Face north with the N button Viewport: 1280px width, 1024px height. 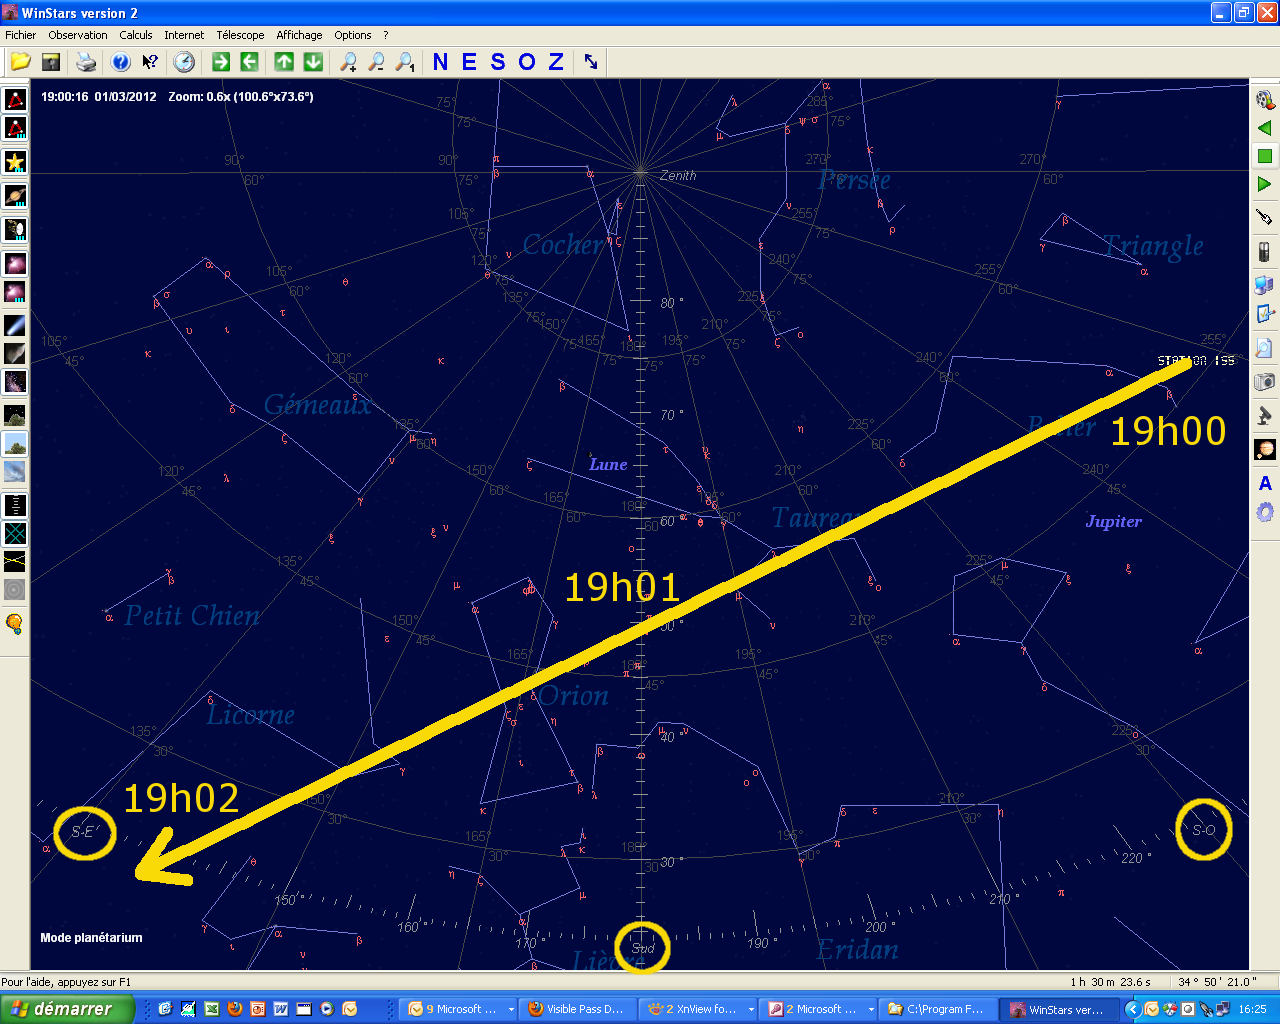coord(440,62)
